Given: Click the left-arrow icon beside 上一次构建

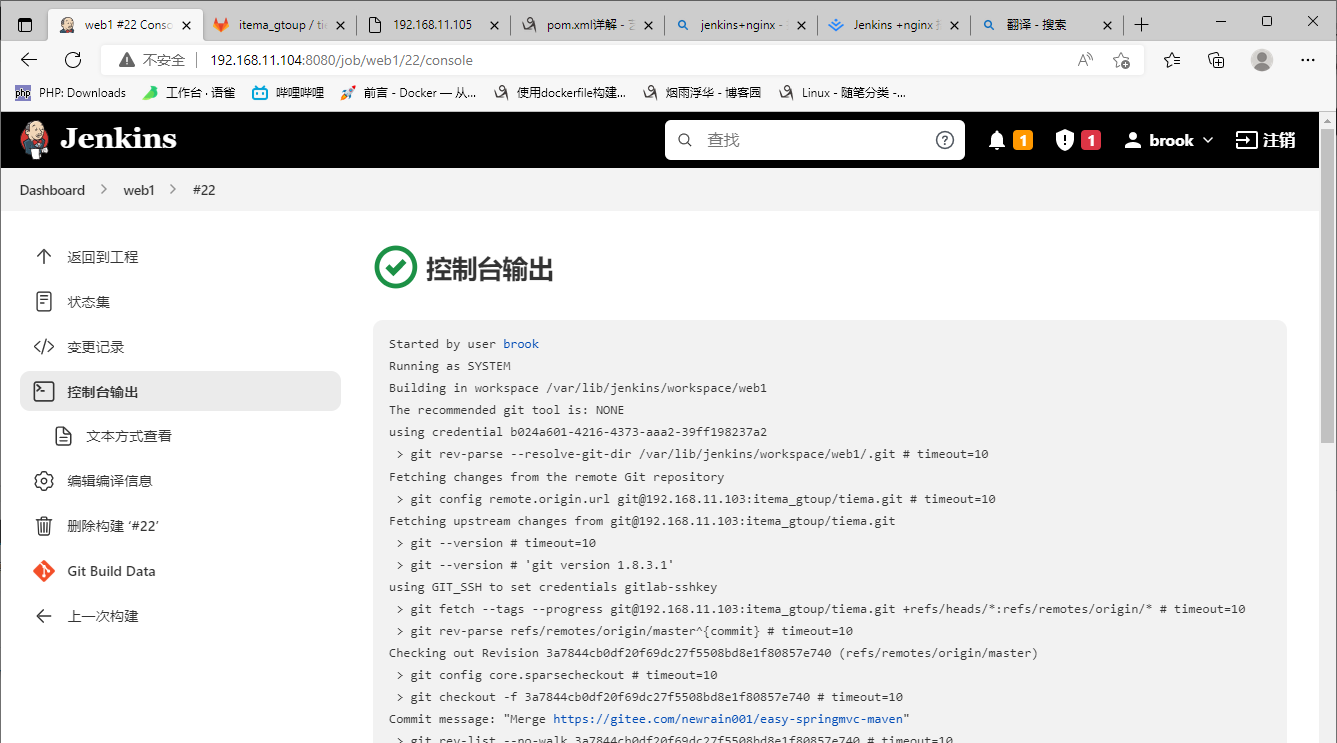Looking at the screenshot, I should [44, 616].
